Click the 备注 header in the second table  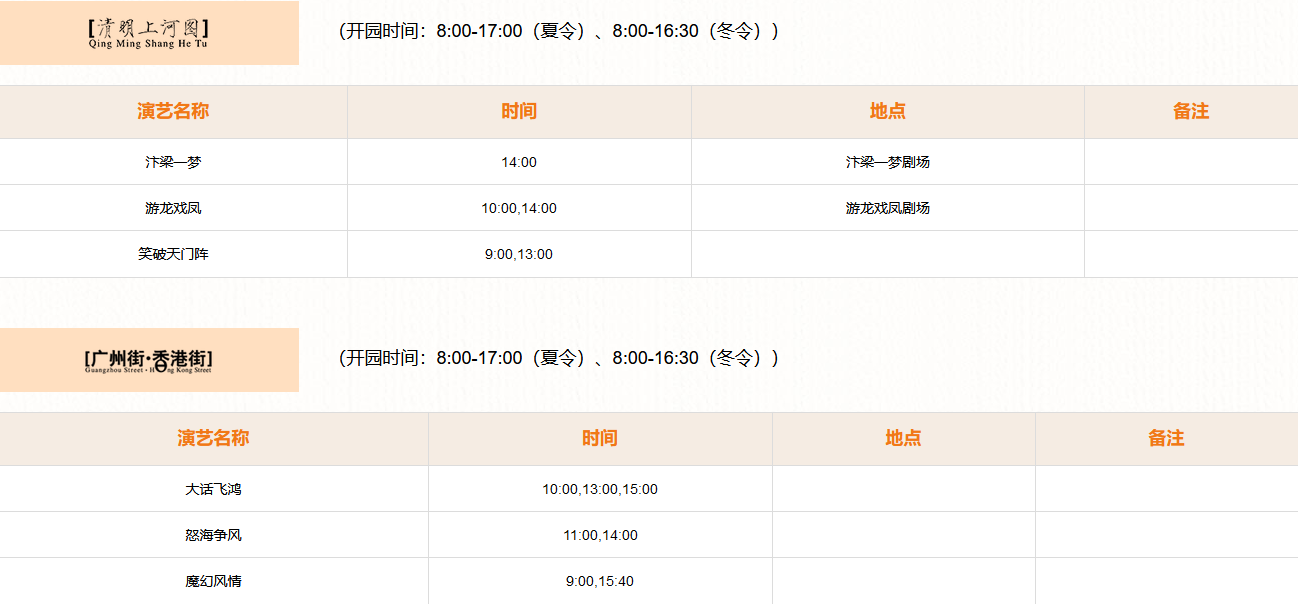[1166, 438]
